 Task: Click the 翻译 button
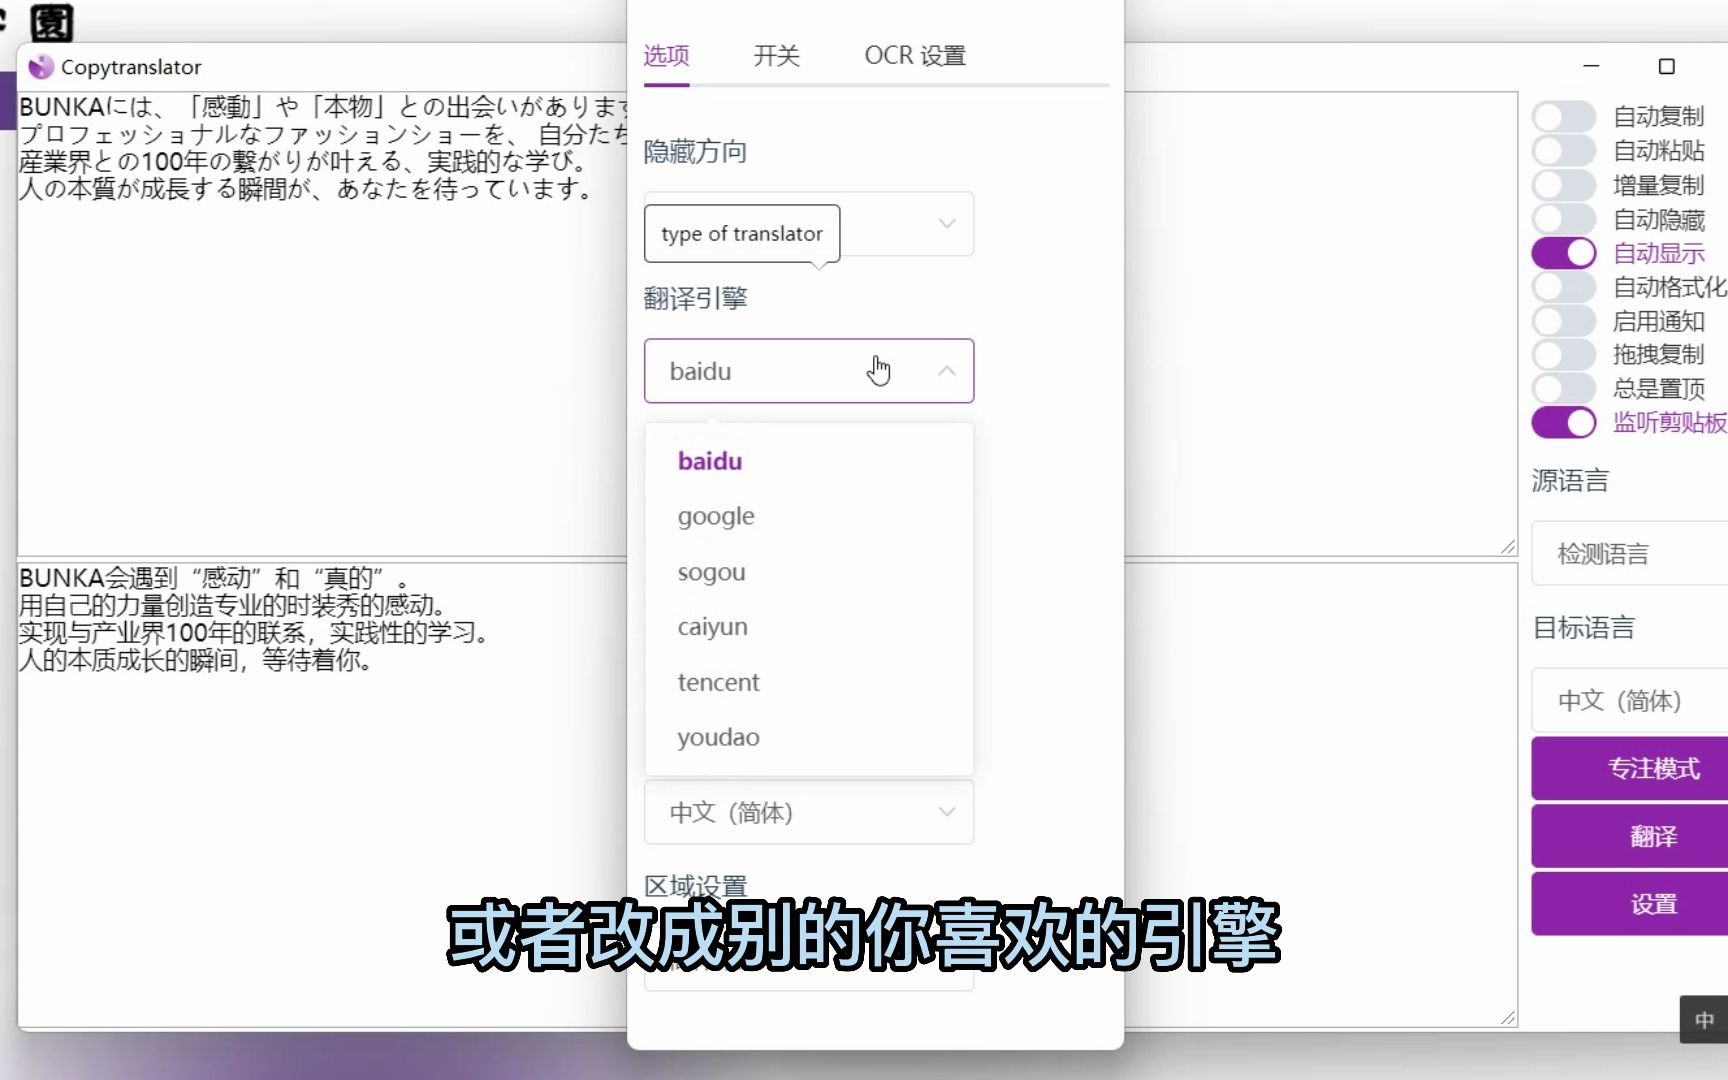1630,836
